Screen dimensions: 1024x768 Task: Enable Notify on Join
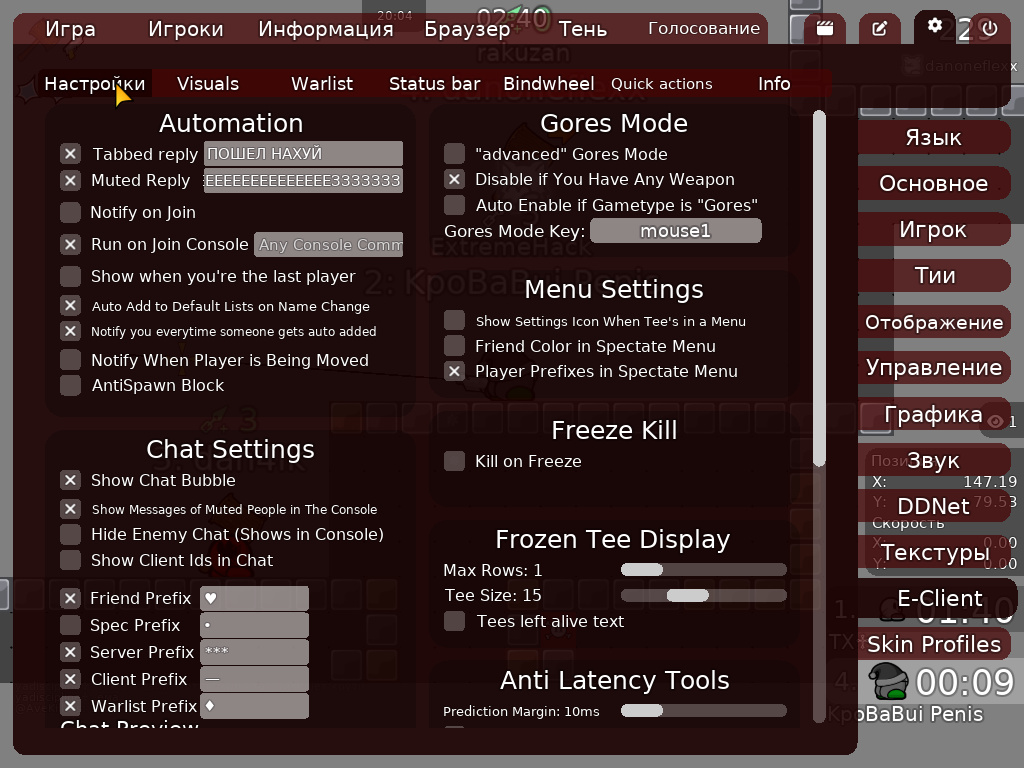71,212
